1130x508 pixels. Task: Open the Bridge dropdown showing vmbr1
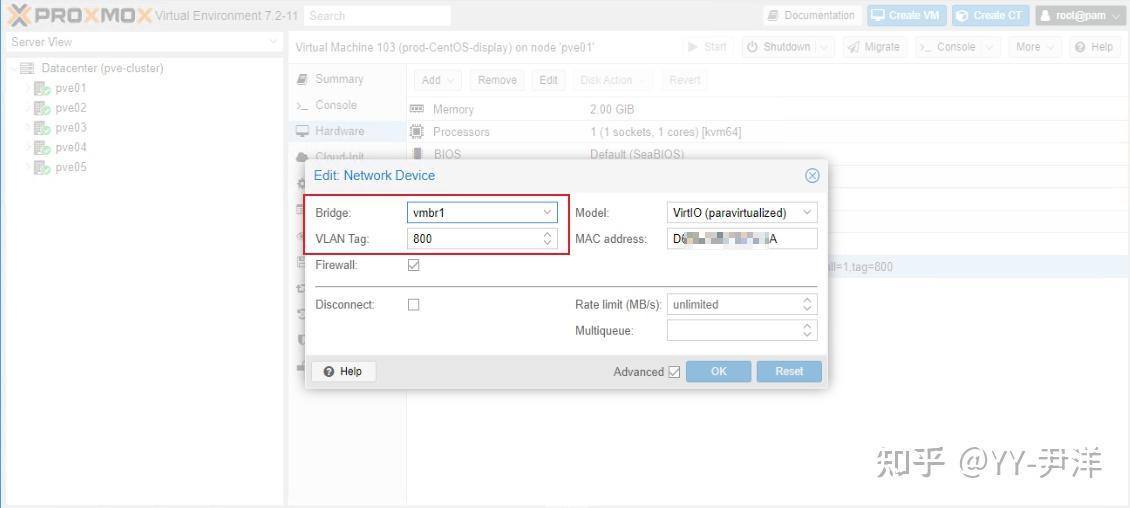pyautogui.click(x=547, y=213)
